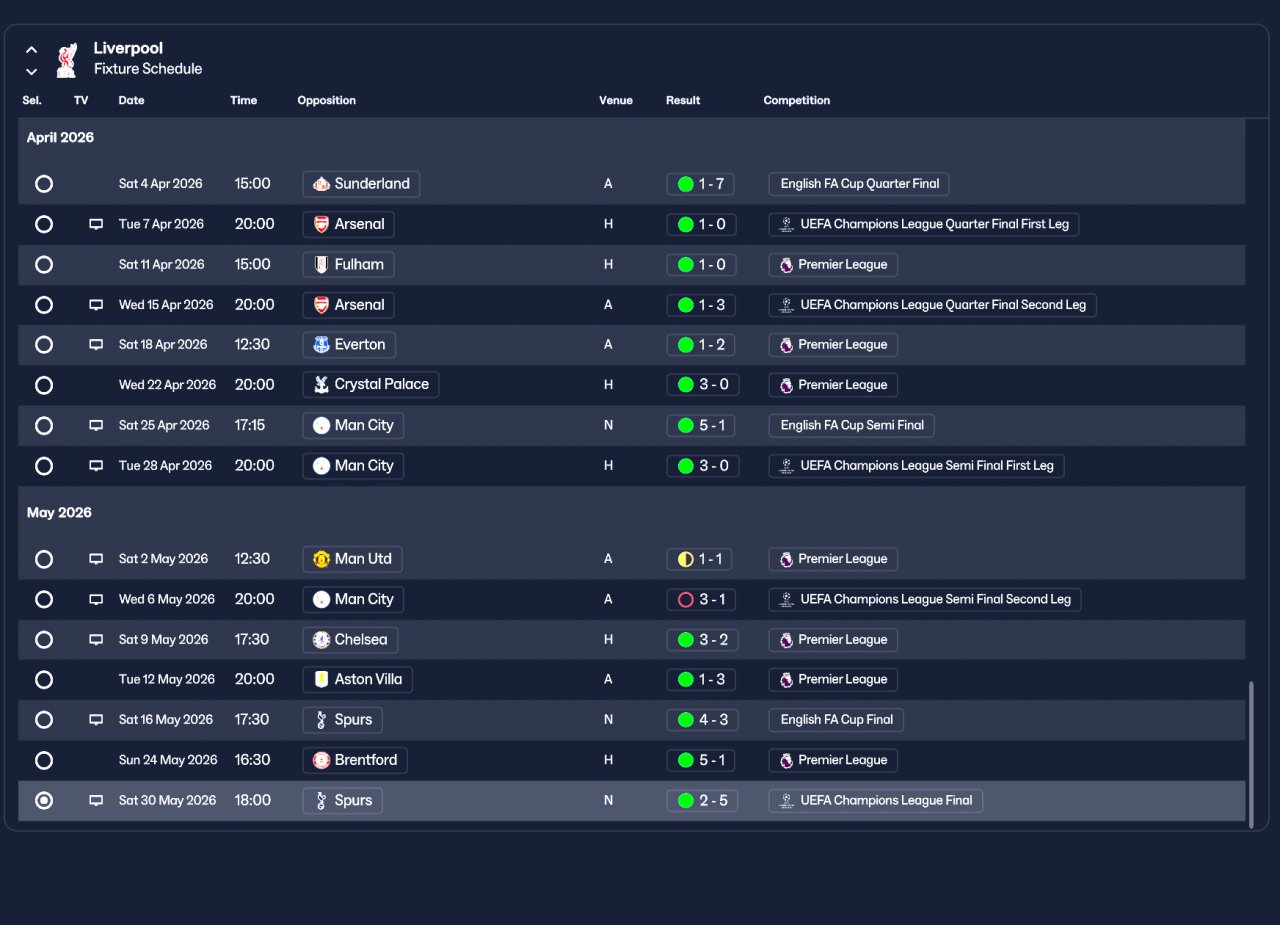Screen dimensions: 1280x925
Task: Click the TV icon for Everton fixture
Action: tap(96, 344)
